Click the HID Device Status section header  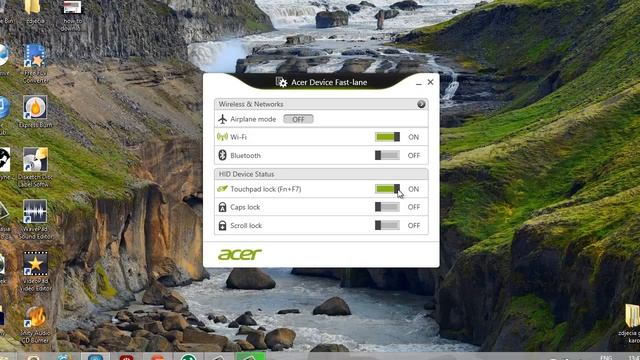[x=321, y=174]
